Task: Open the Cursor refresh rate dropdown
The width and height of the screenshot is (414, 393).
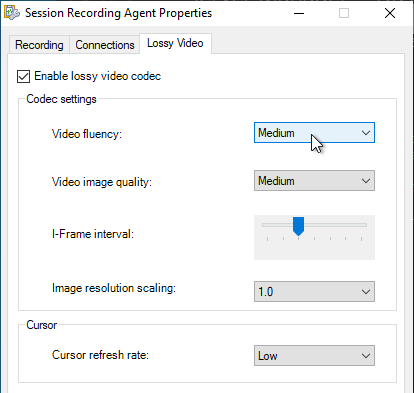Action: [314, 356]
